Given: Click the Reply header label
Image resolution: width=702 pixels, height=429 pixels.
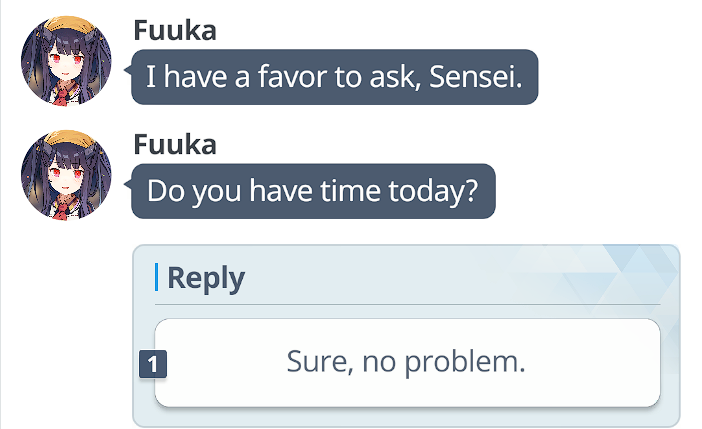Looking at the screenshot, I should pos(205,277).
